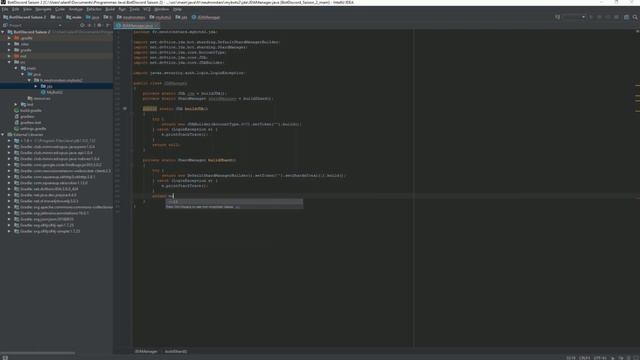The width and height of the screenshot is (640, 360).
Task: Open build.gradle file
Action: (31, 110)
